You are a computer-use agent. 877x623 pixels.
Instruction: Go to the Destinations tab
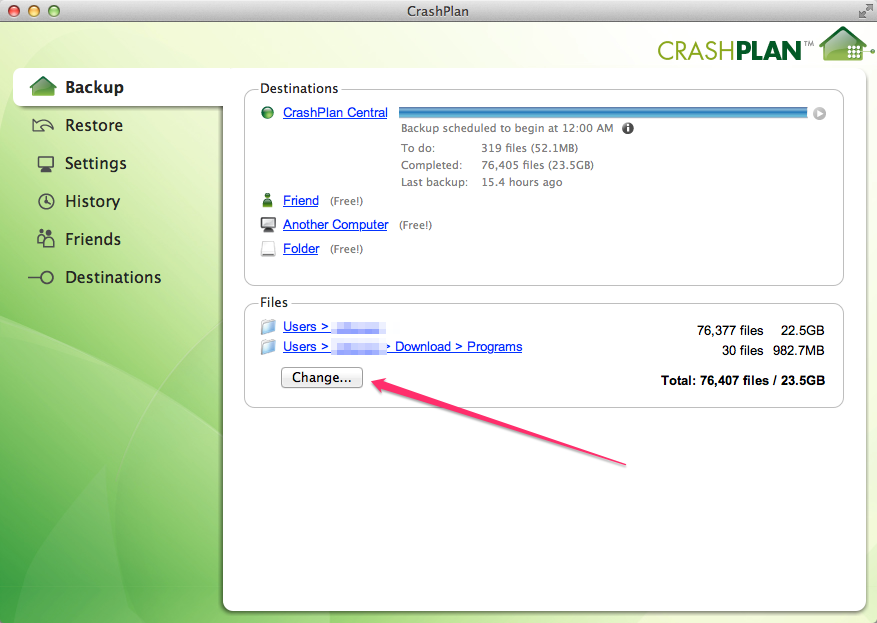[113, 277]
